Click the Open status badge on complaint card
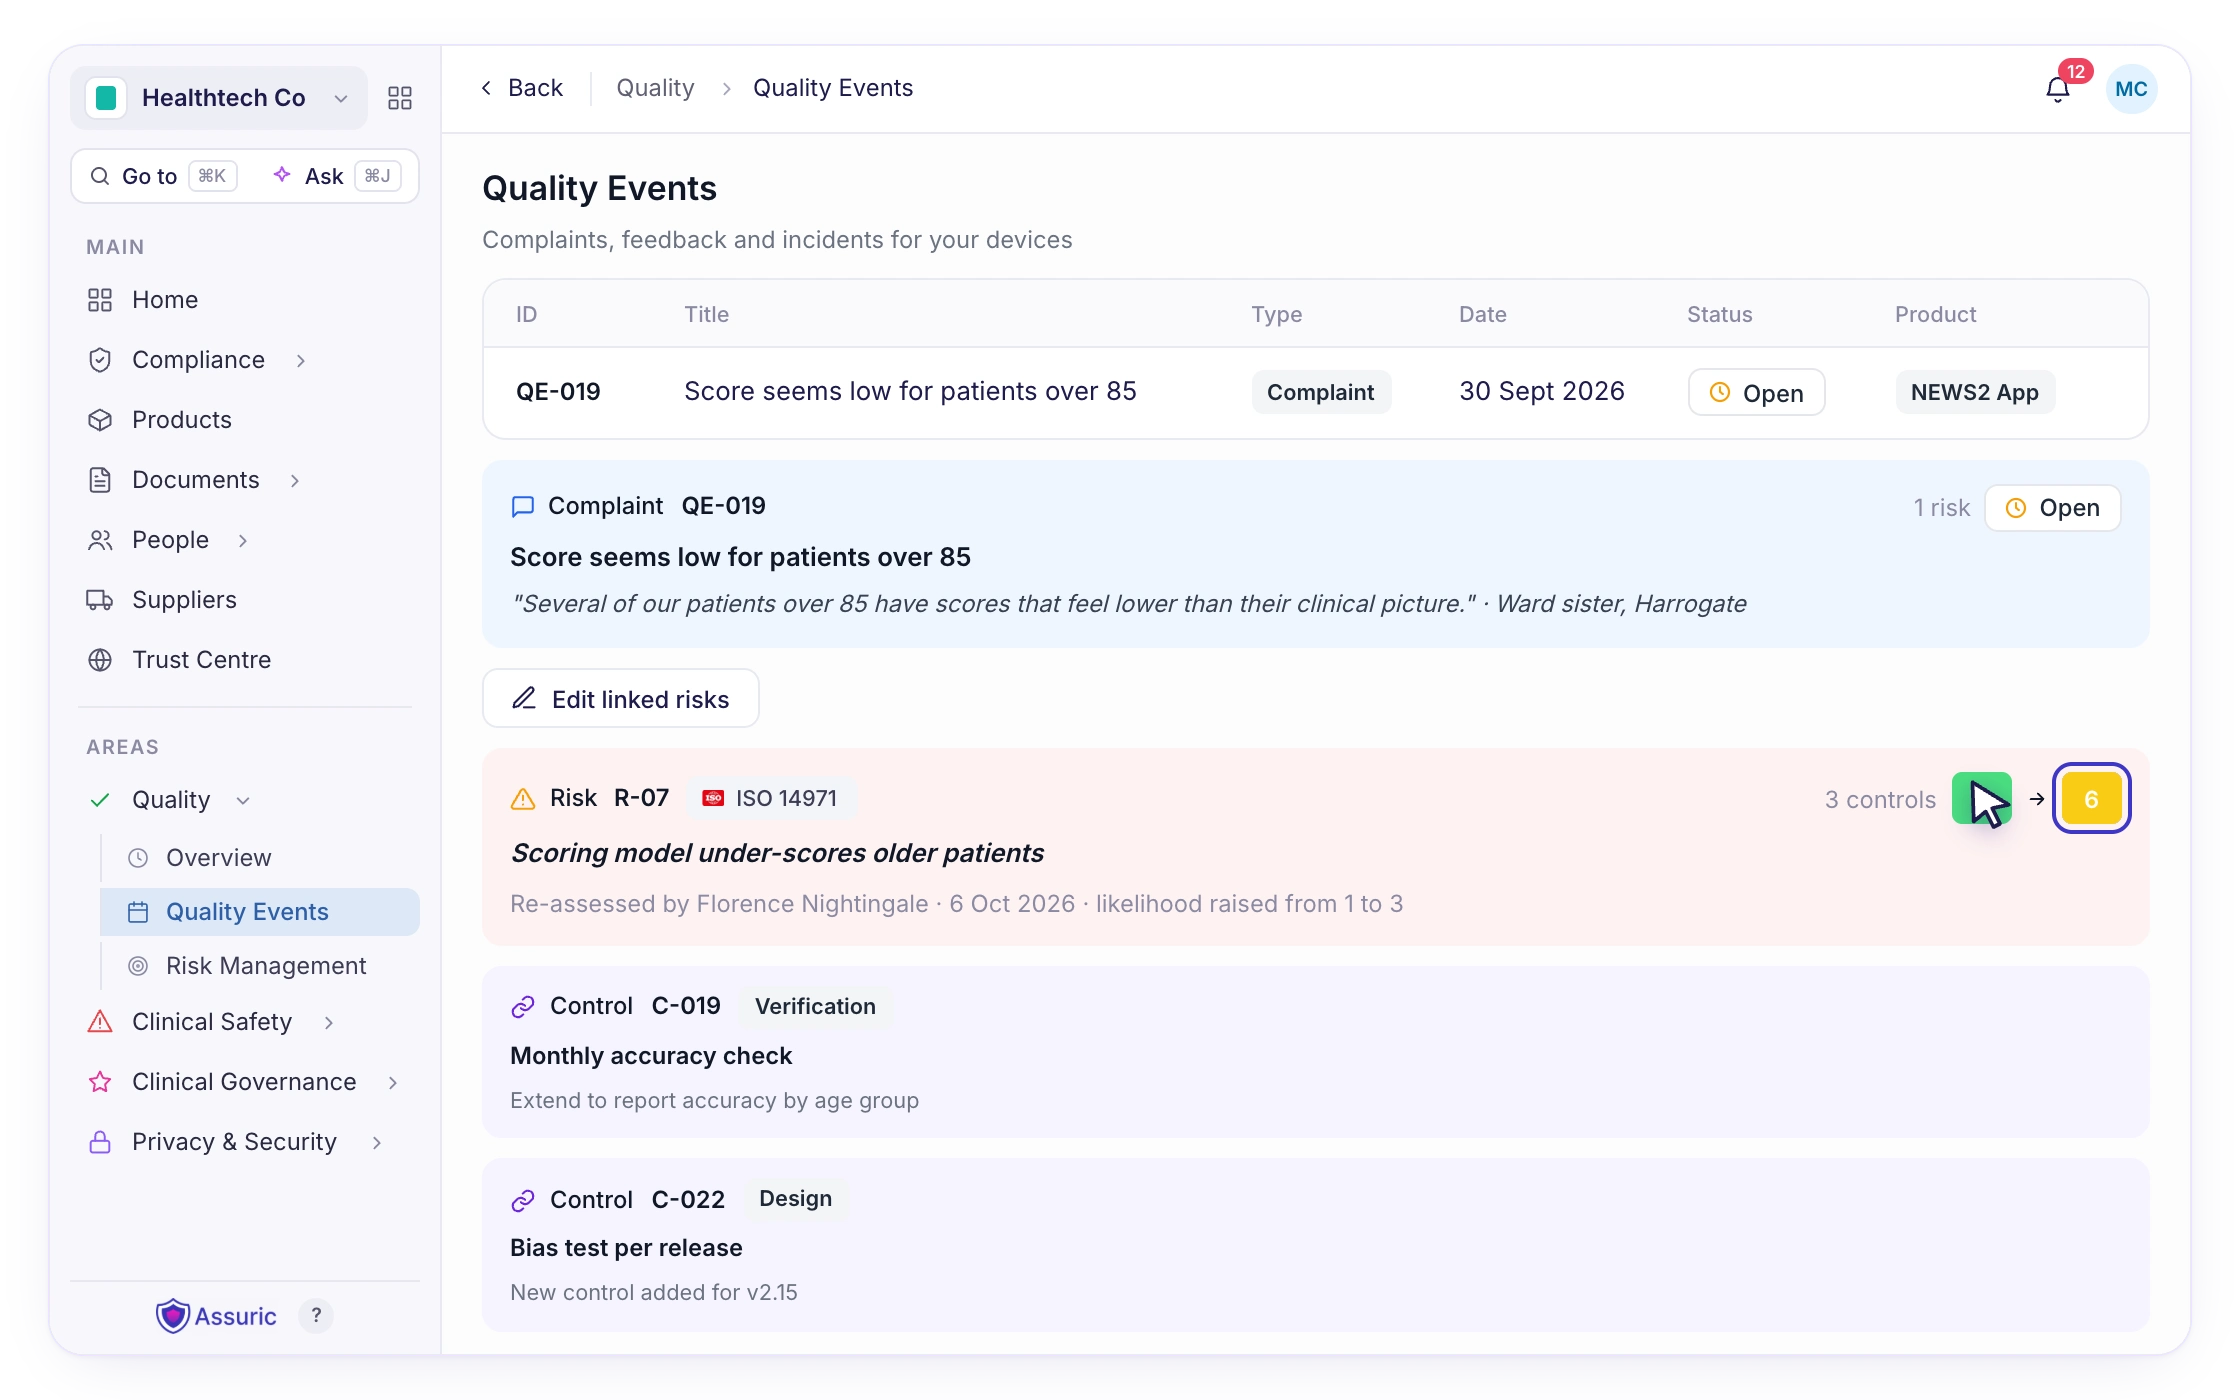This screenshot has width=2240, height=1400. click(2053, 508)
